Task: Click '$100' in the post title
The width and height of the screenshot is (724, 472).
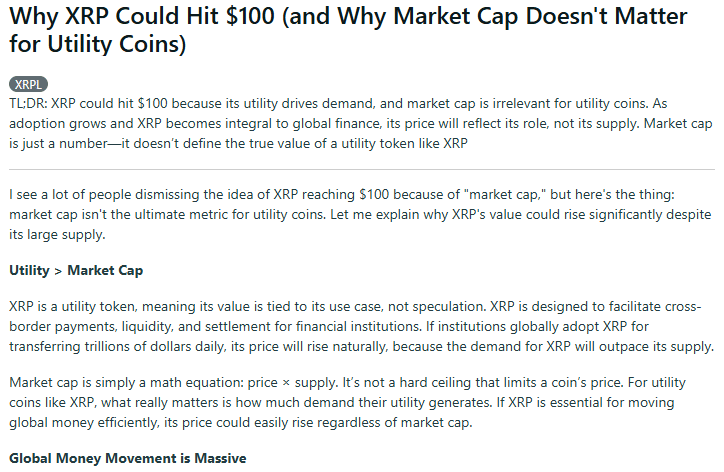Action: (x=251, y=17)
